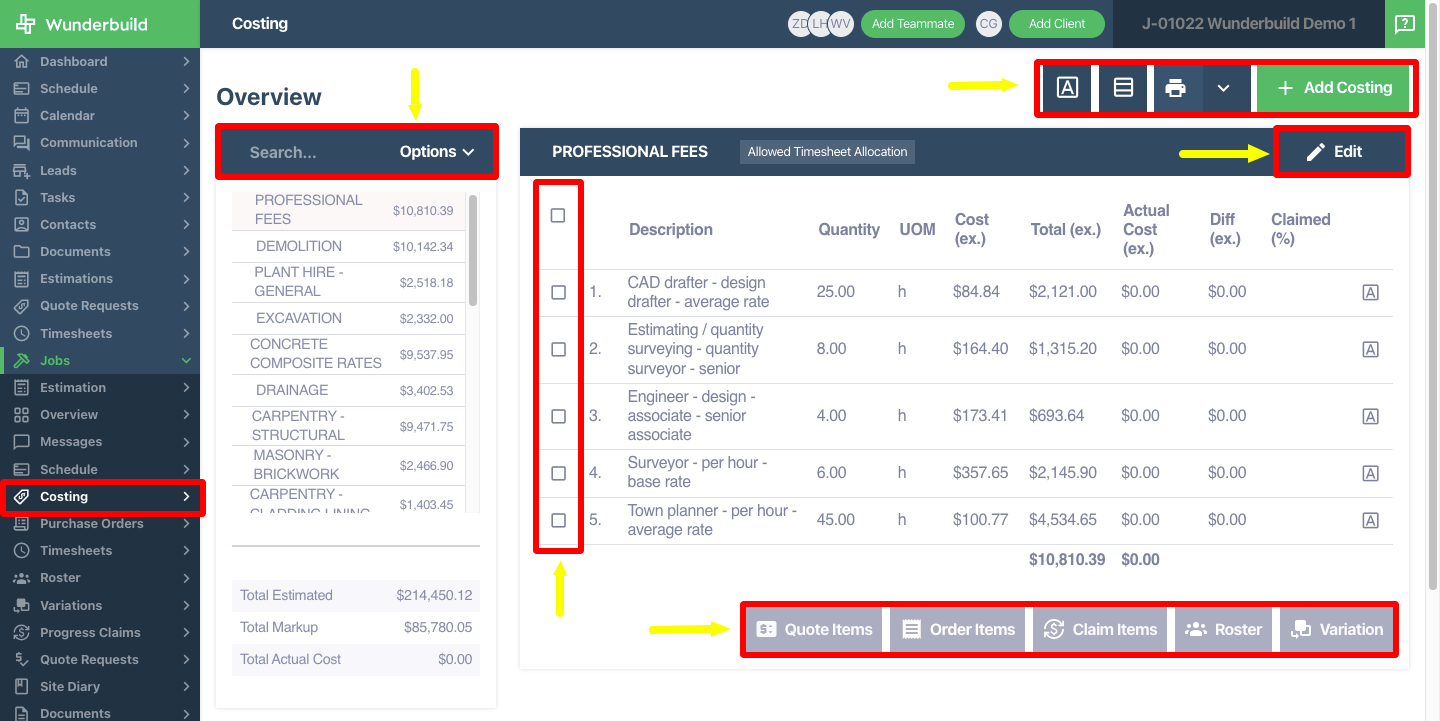Tick the checkbox for Surveyor per hour row
The width and height of the screenshot is (1440, 721).
point(558,473)
